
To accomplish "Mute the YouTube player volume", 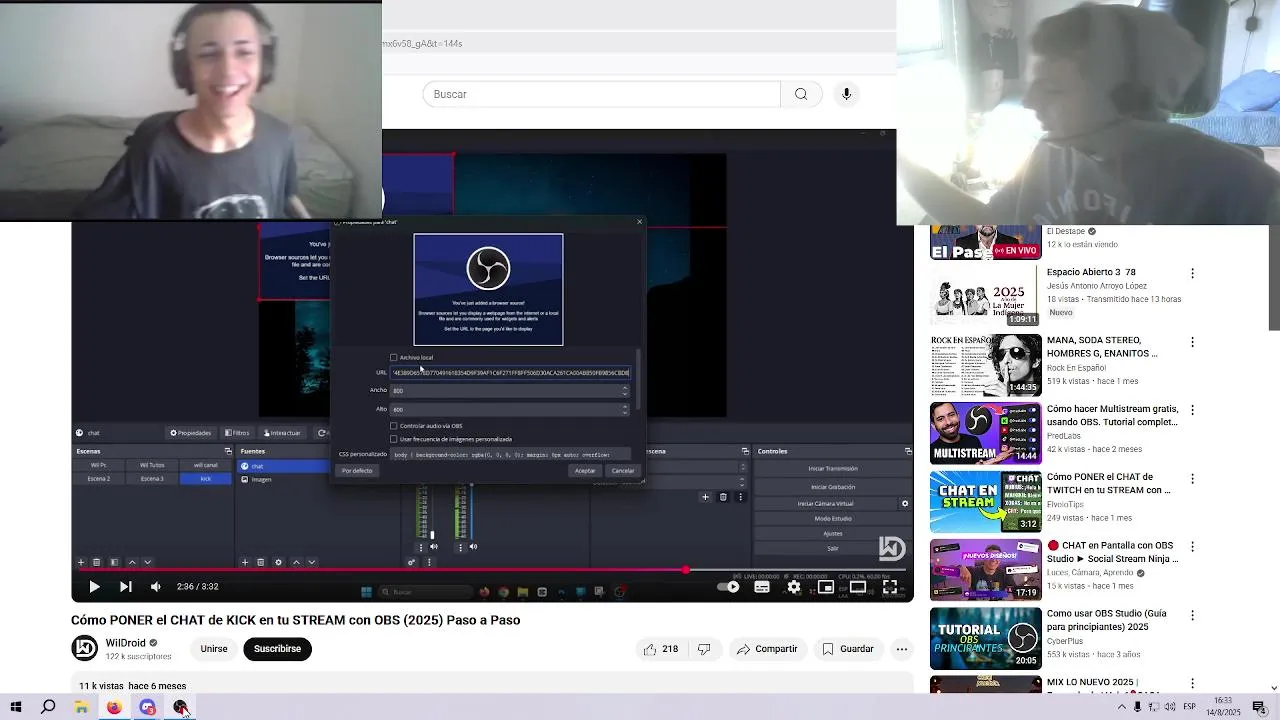I will [155, 587].
